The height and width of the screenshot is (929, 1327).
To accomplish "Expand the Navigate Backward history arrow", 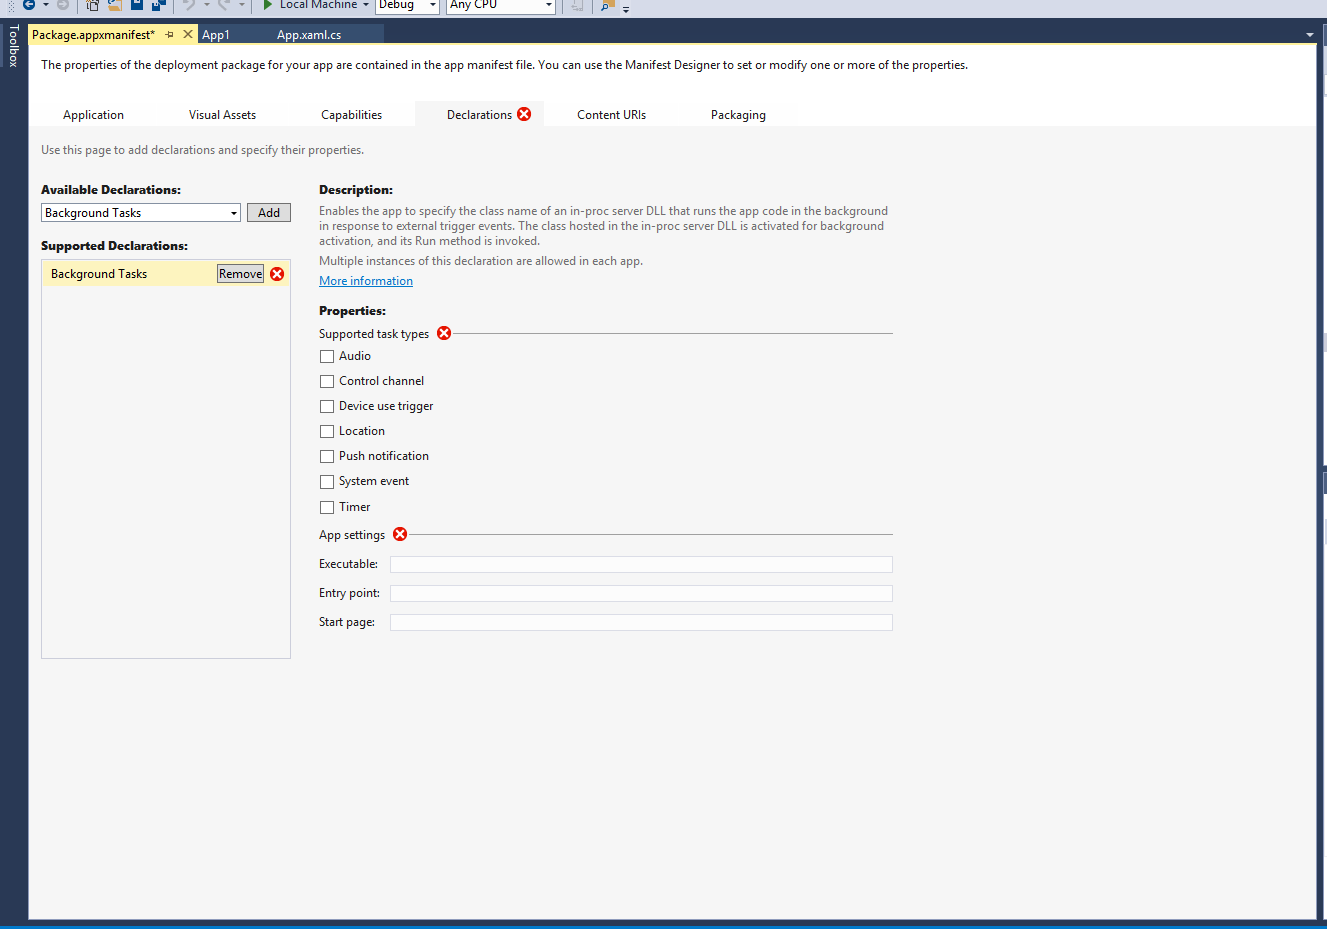I will [x=45, y=5].
